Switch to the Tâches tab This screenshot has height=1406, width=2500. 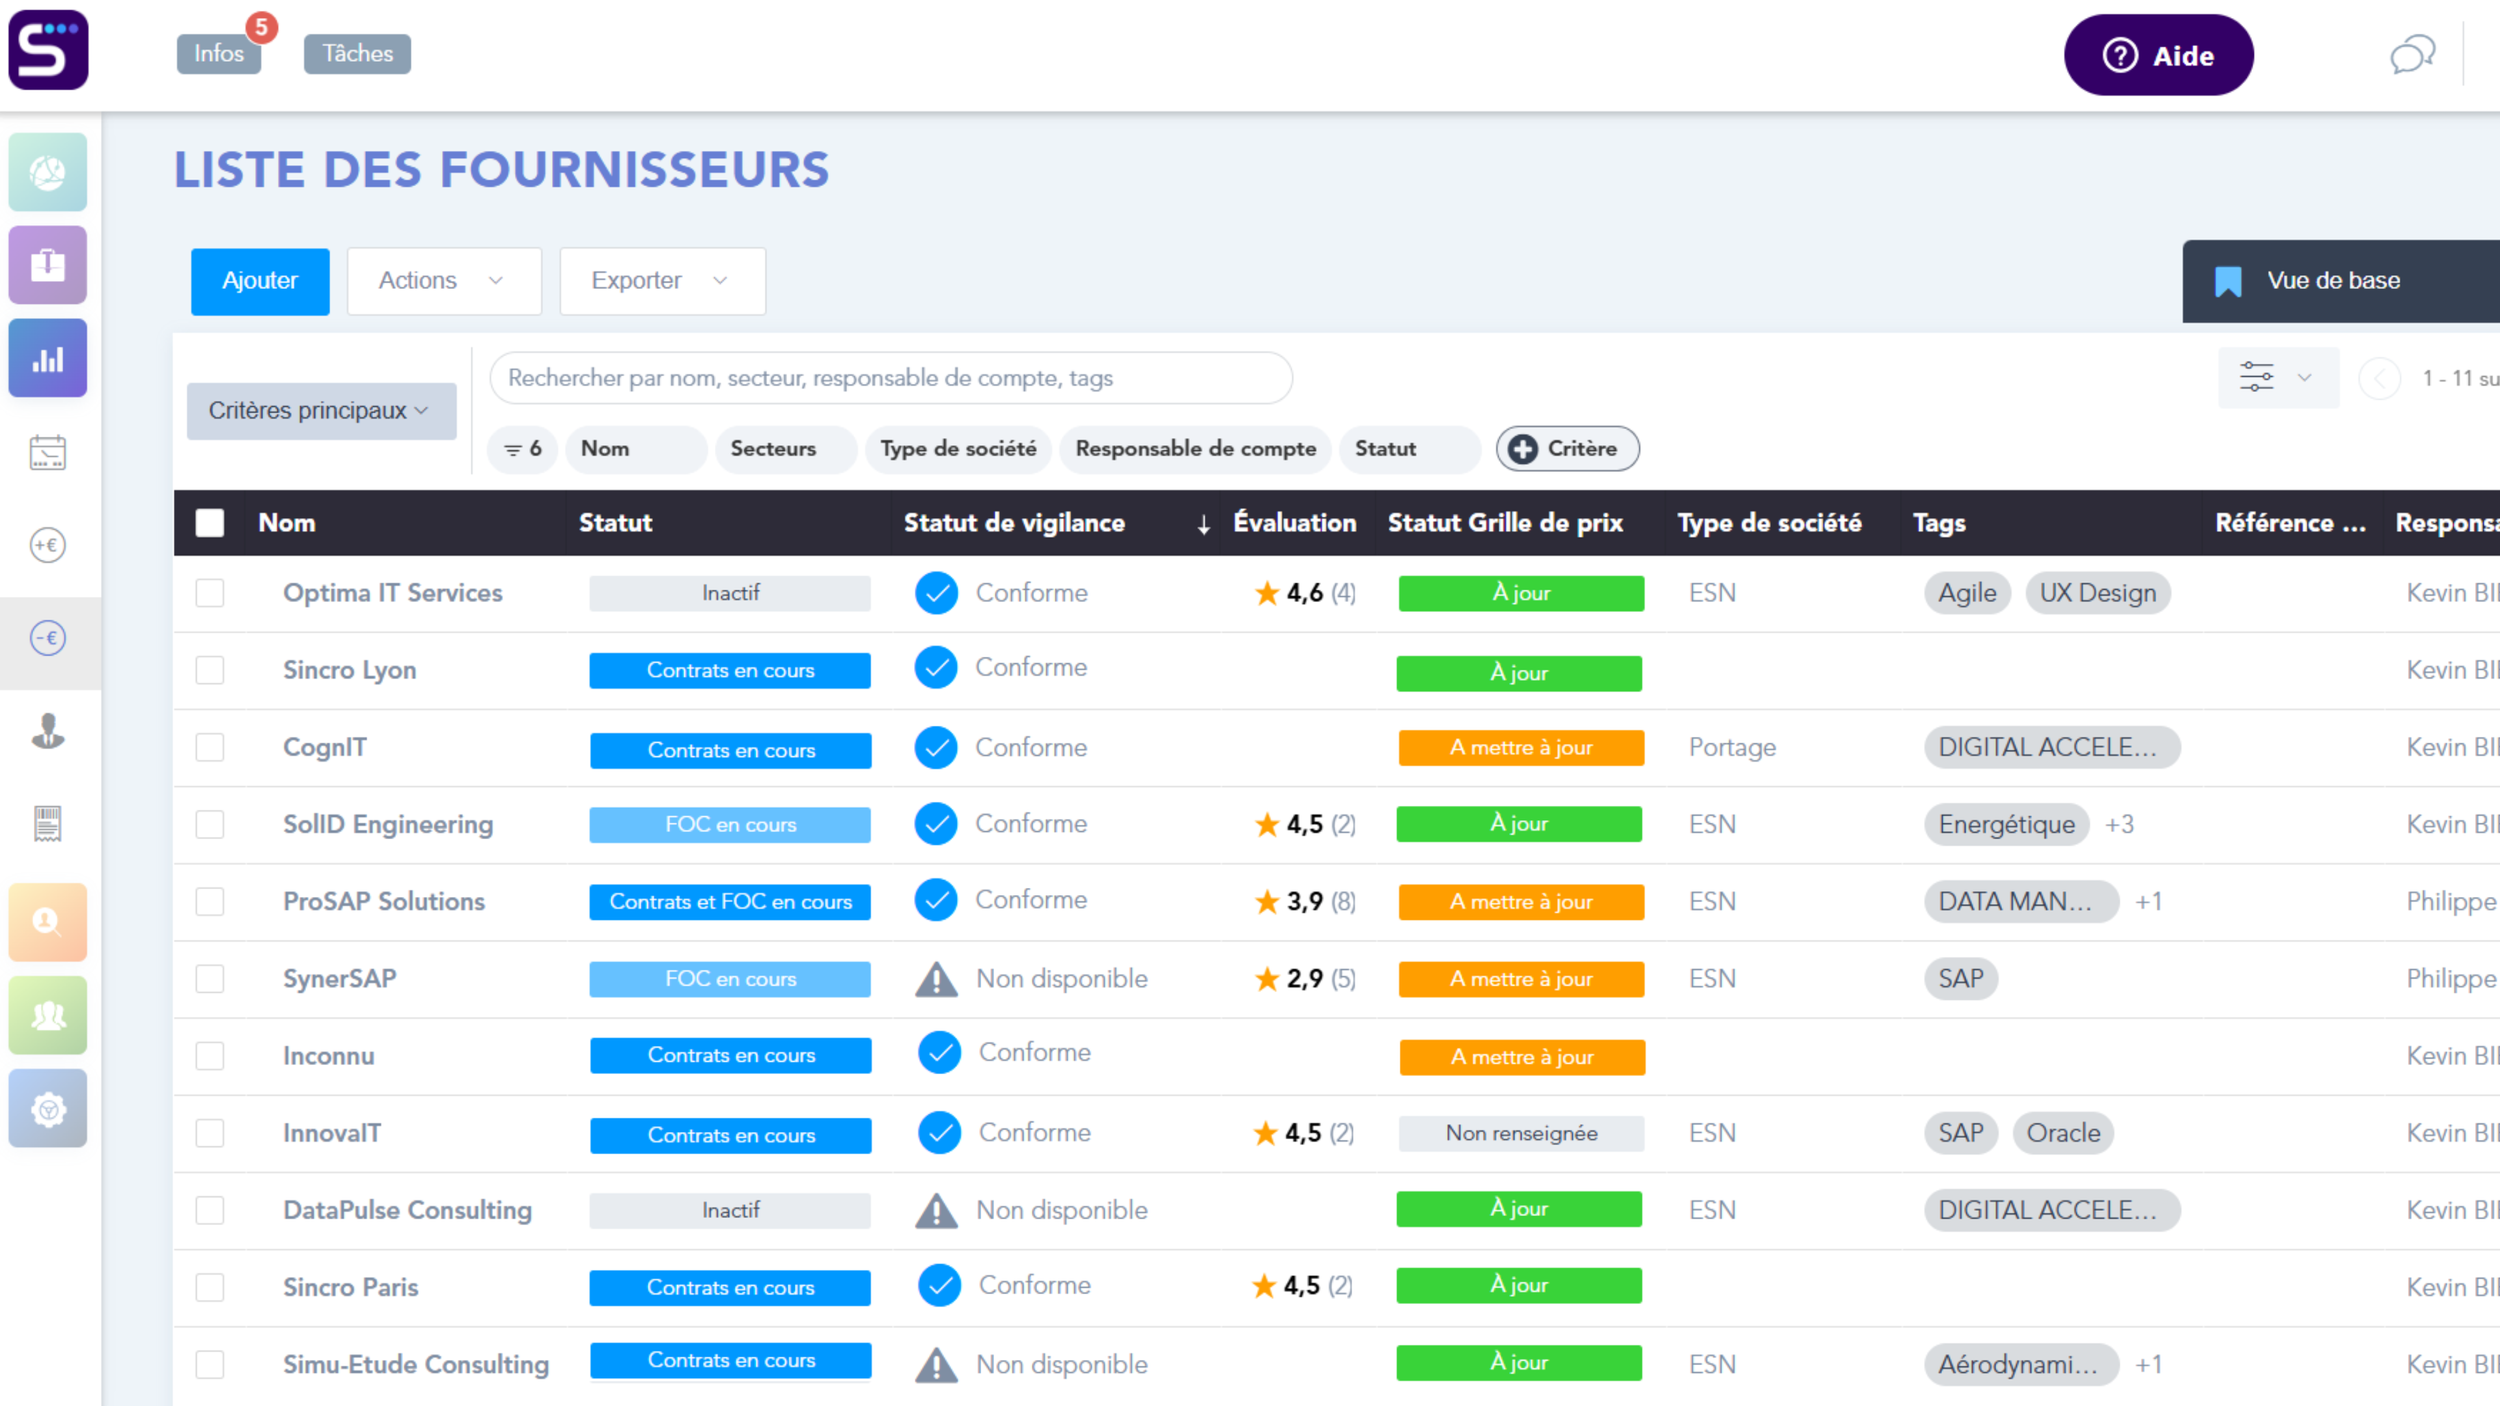tap(357, 54)
